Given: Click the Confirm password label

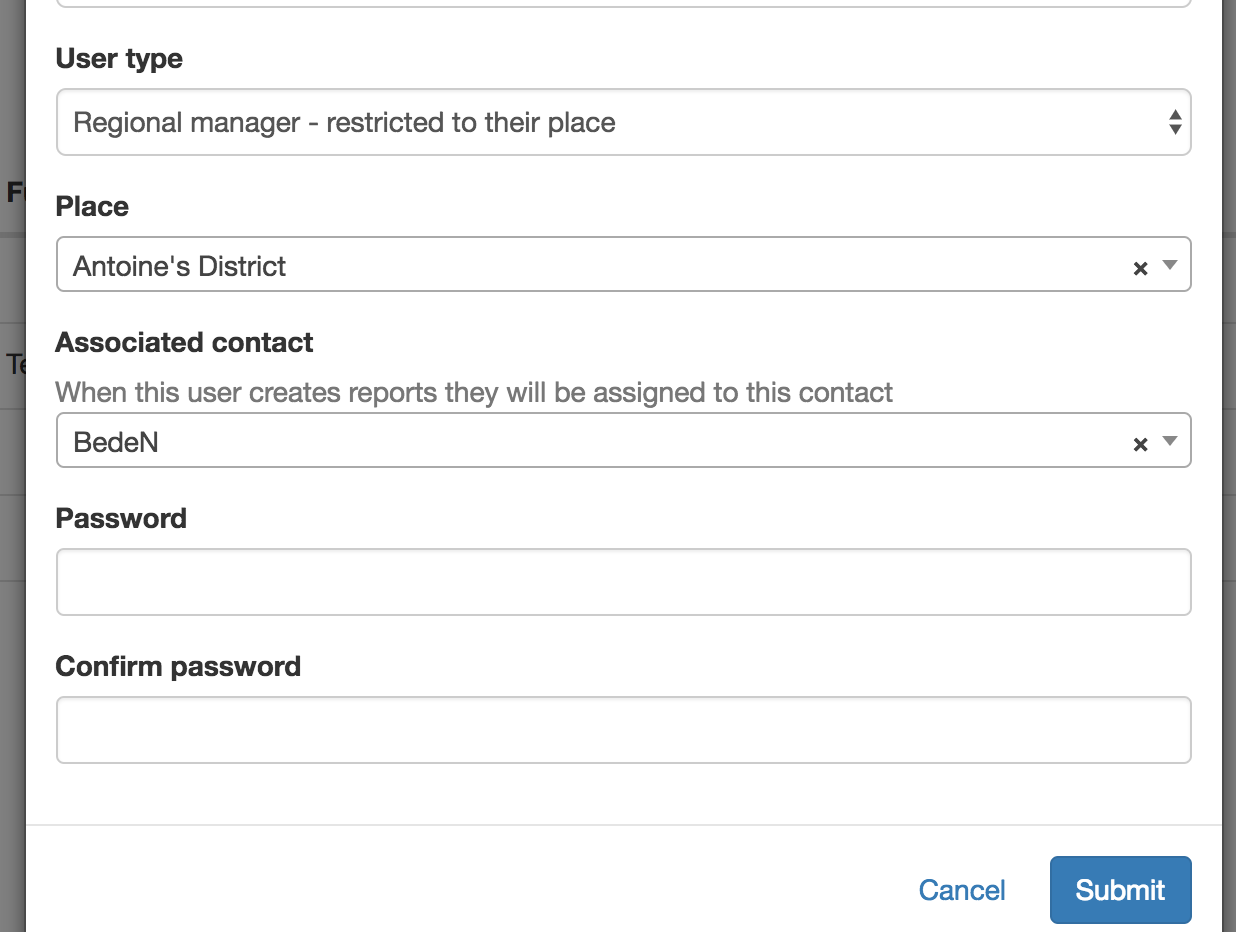Looking at the screenshot, I should click(178, 667).
